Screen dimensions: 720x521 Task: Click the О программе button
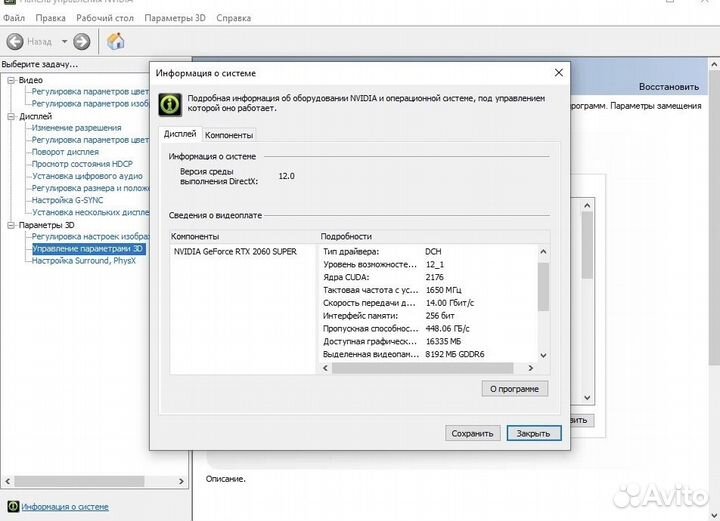pos(514,388)
